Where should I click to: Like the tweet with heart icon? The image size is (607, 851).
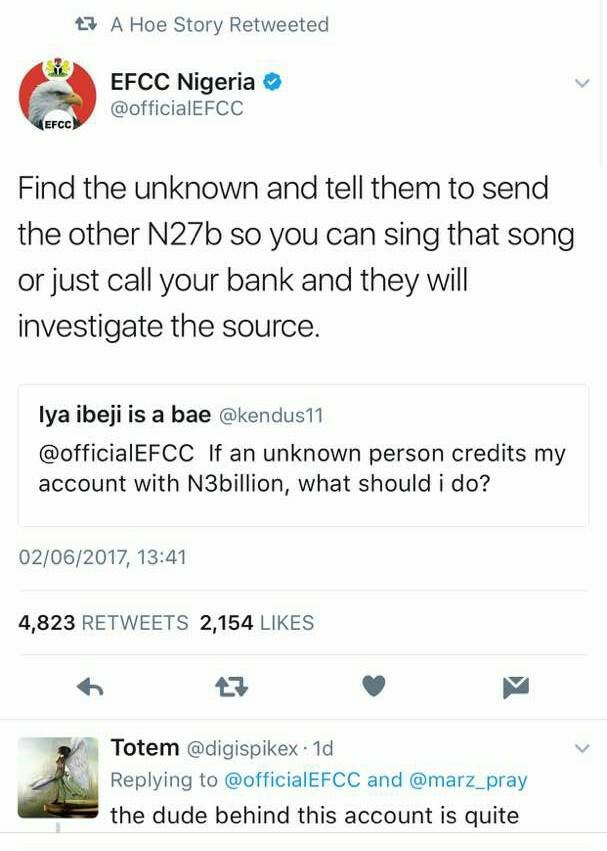(373, 686)
